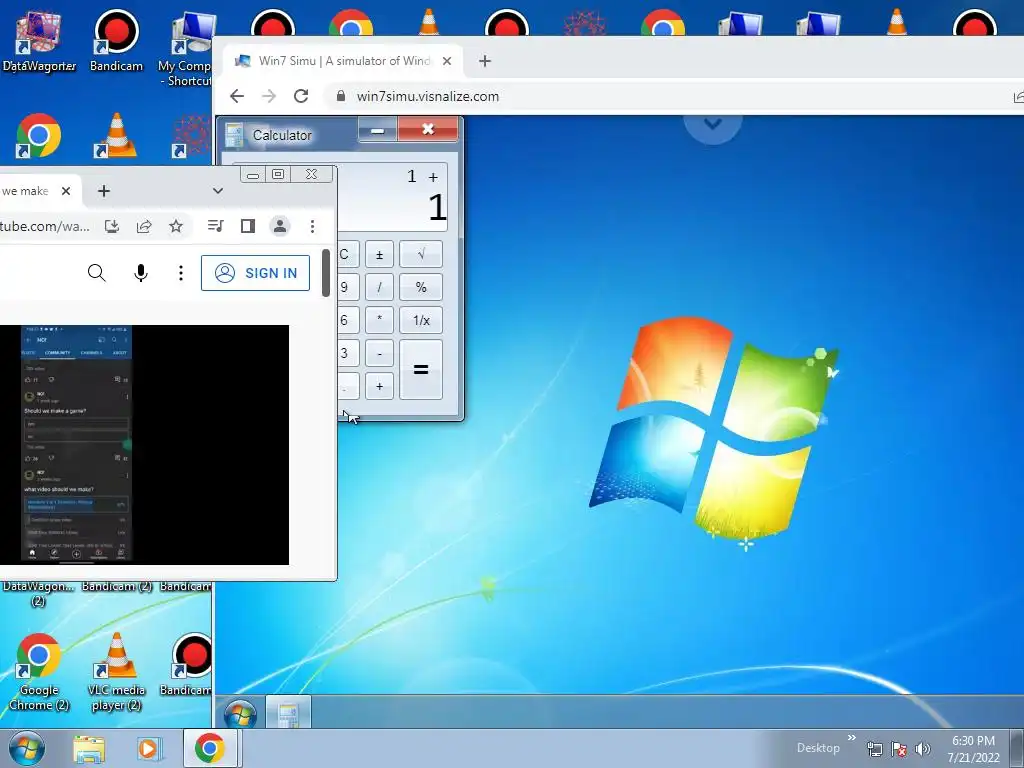This screenshot has height=768, width=1024.
Task: Open Windows Media Player from host taskbar
Action: click(x=148, y=748)
